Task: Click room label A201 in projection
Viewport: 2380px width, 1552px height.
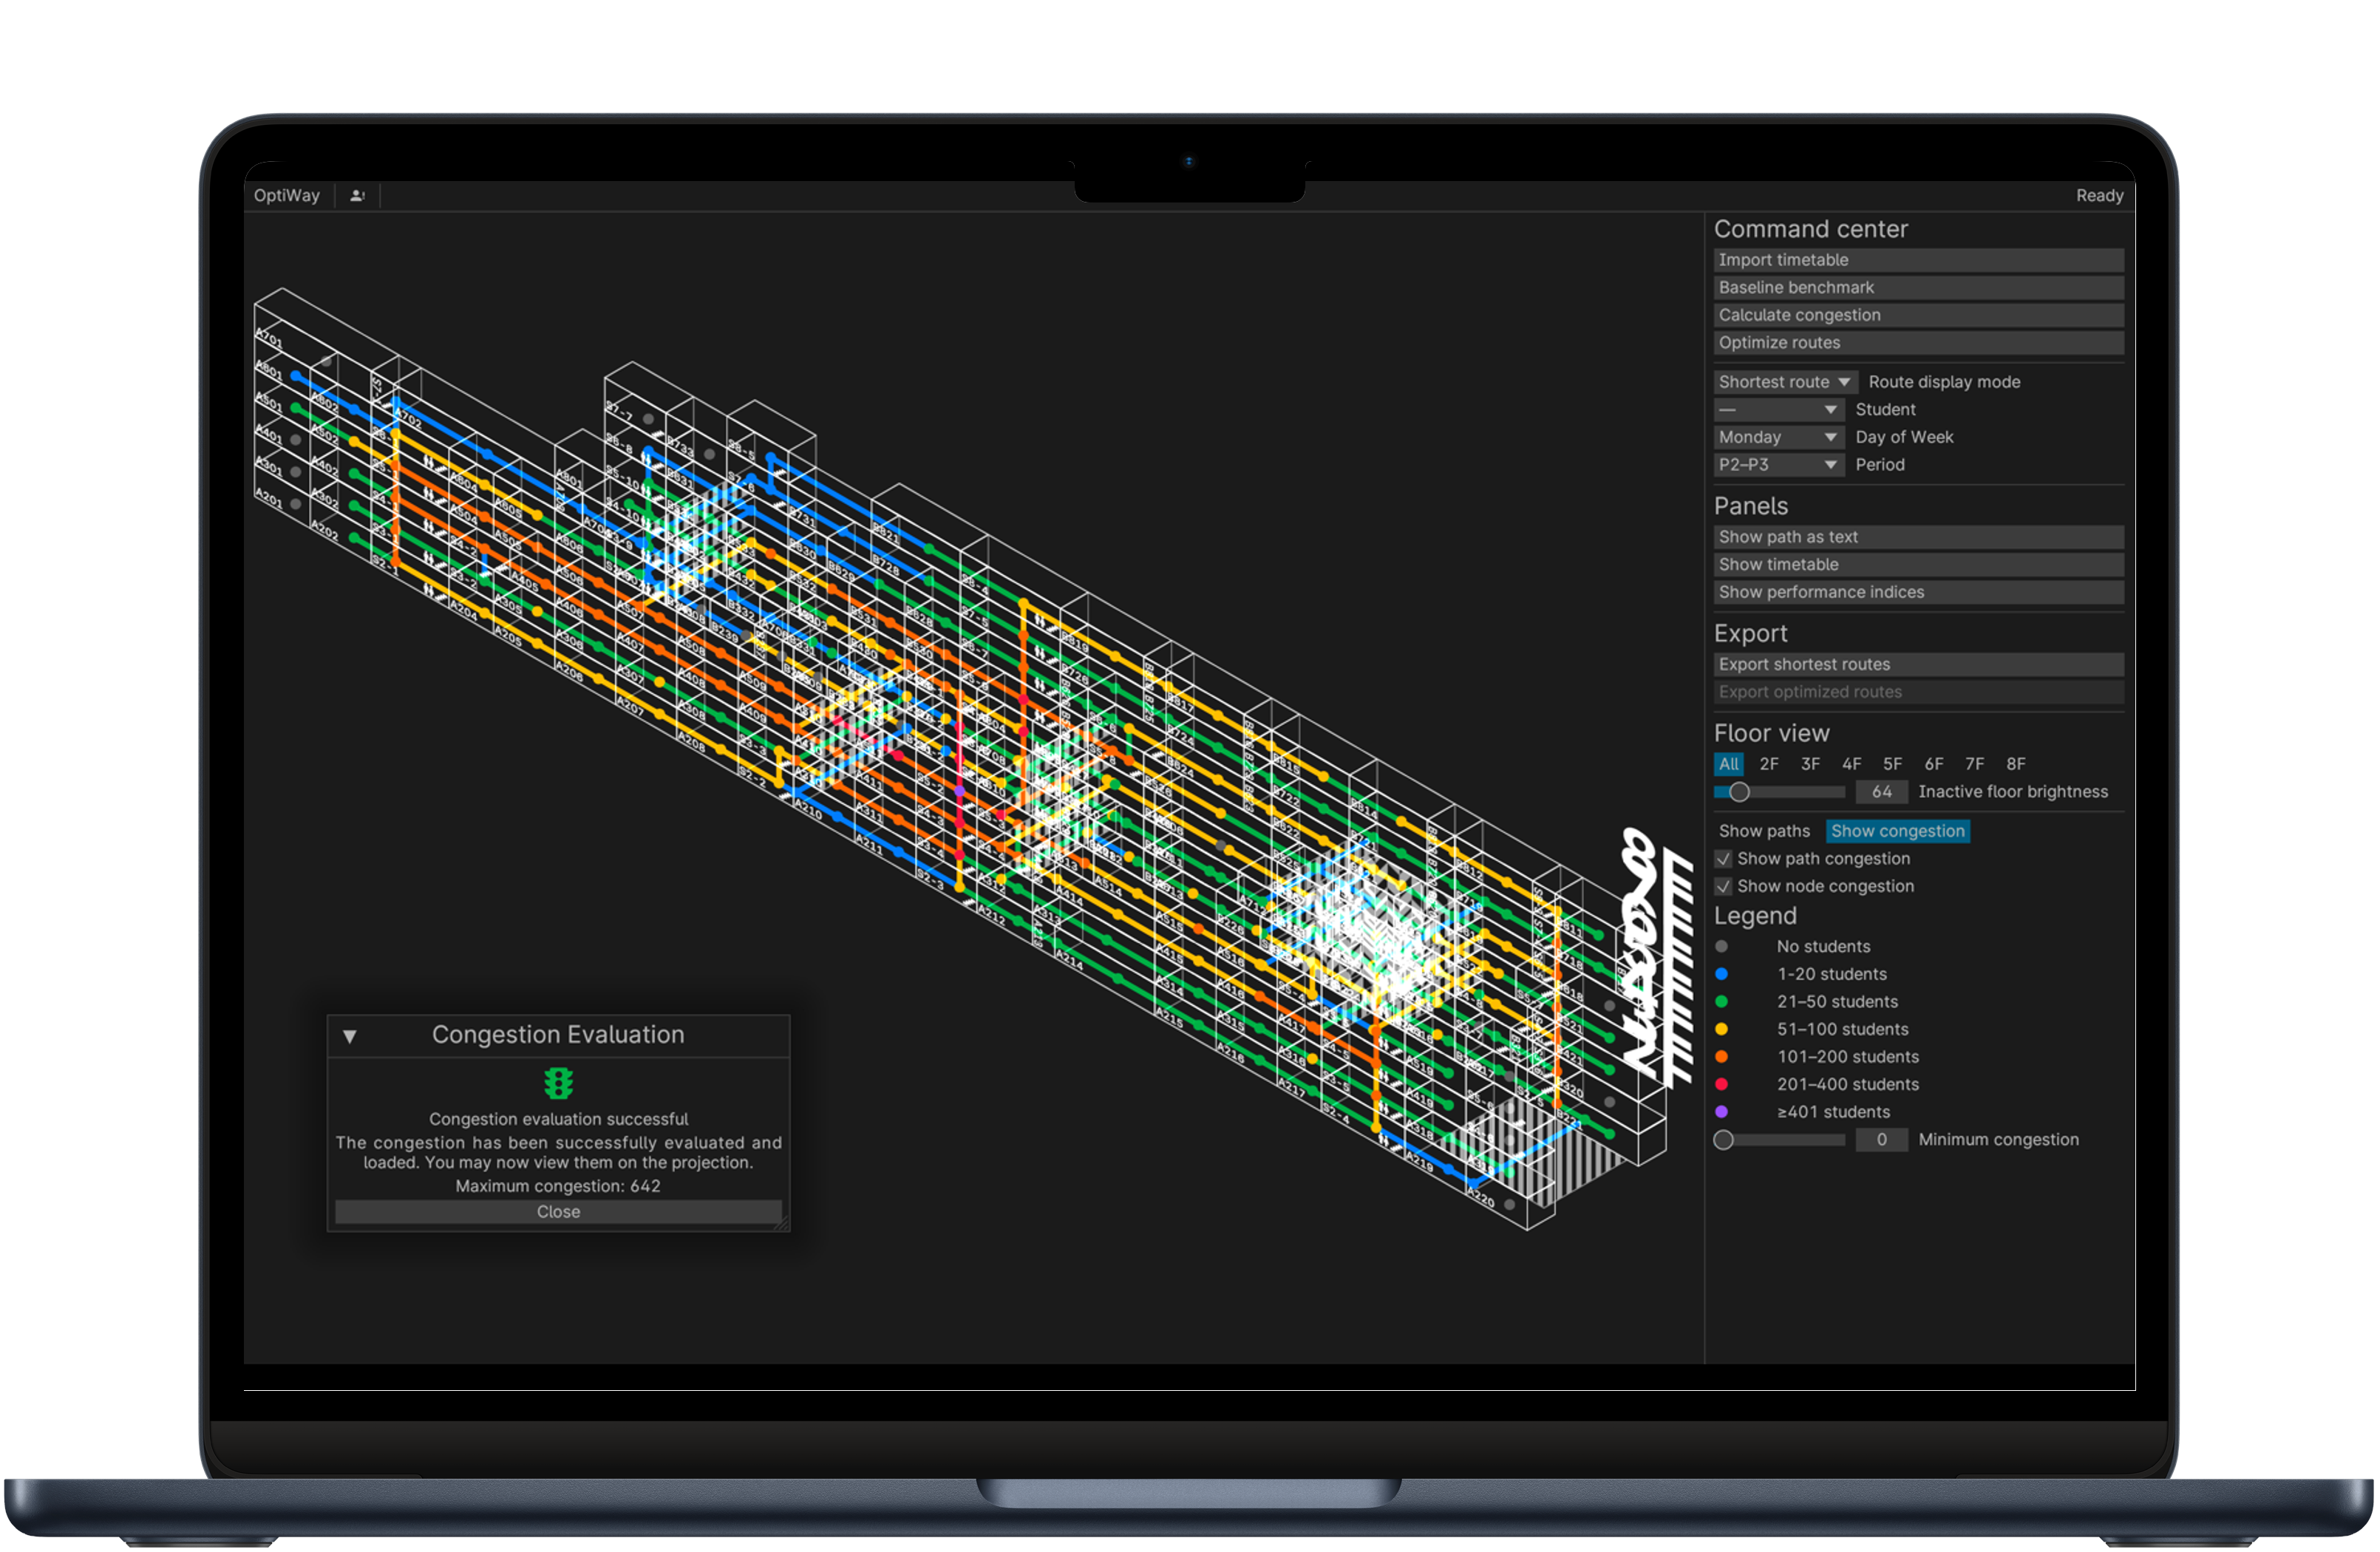Action: point(268,498)
